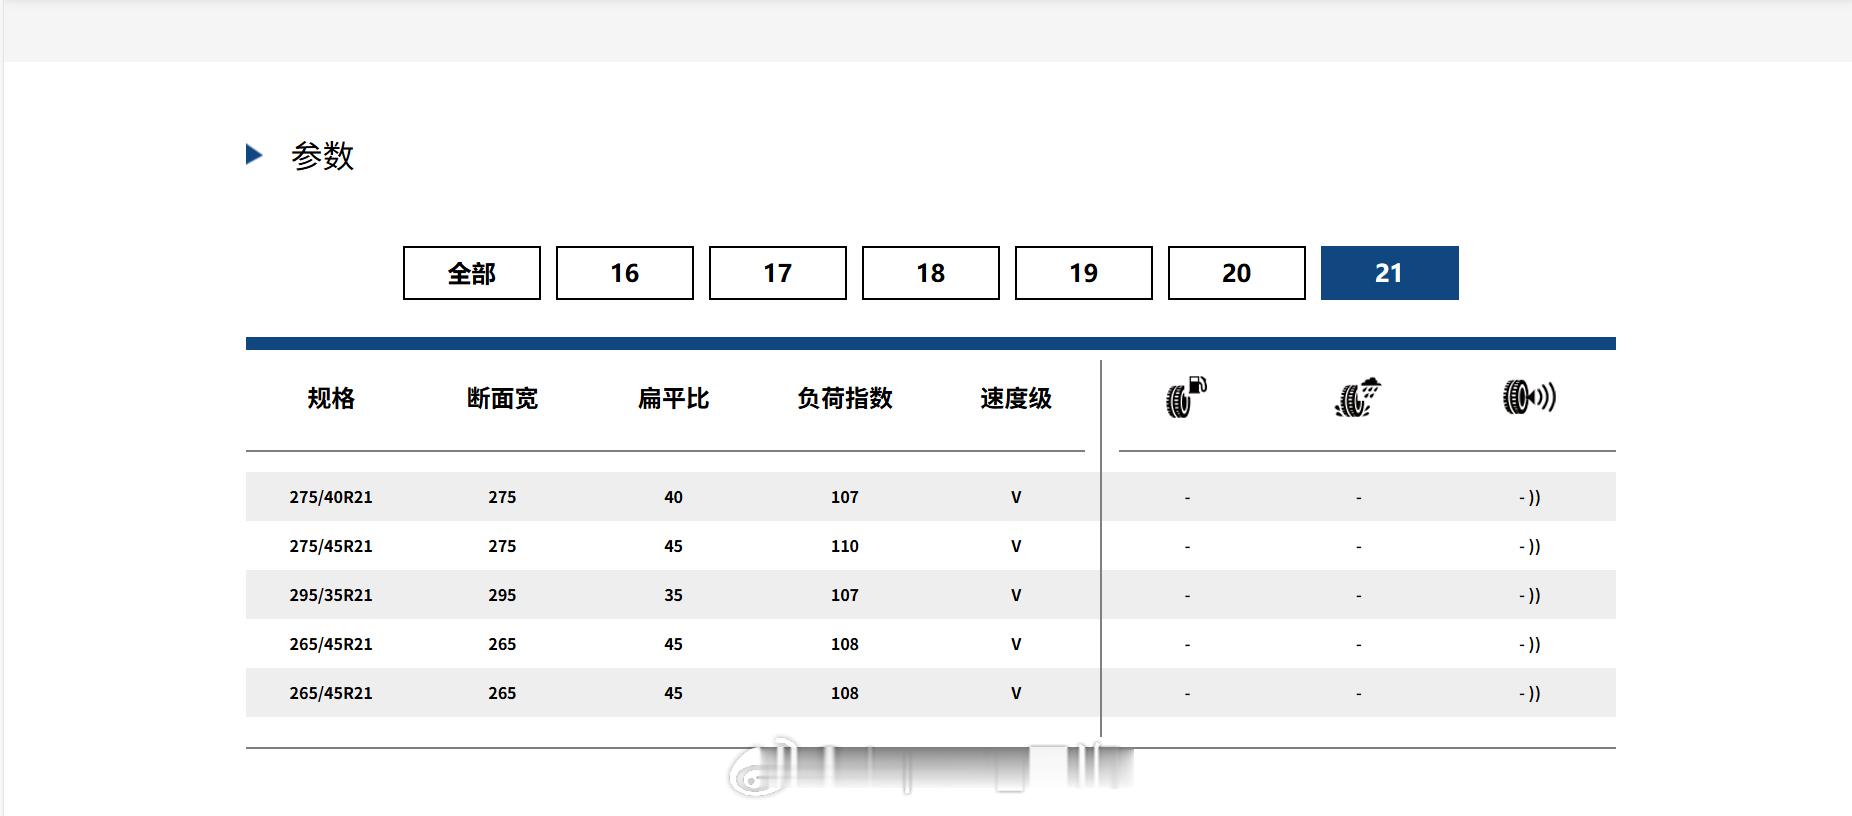The width and height of the screenshot is (1852, 816).
Task: Click noise value in 275/40R21 row
Action: pos(1530,497)
